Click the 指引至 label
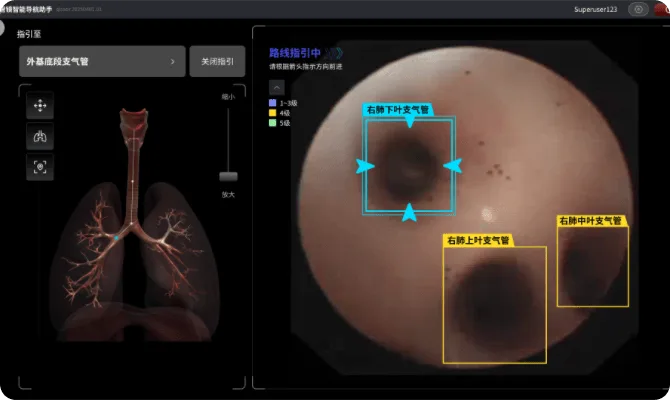This screenshot has height=400, width=670. tap(29, 34)
